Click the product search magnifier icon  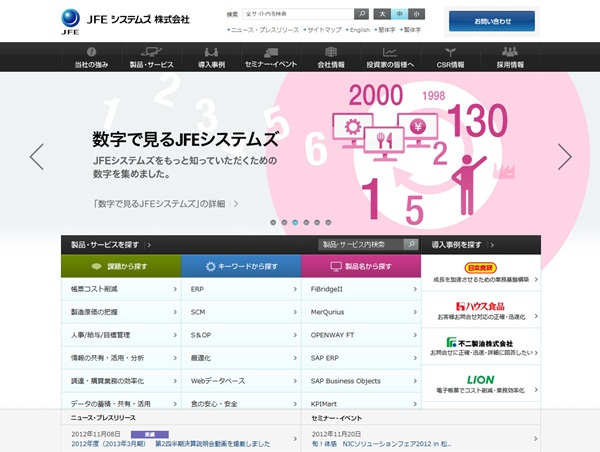pyautogui.click(x=411, y=244)
